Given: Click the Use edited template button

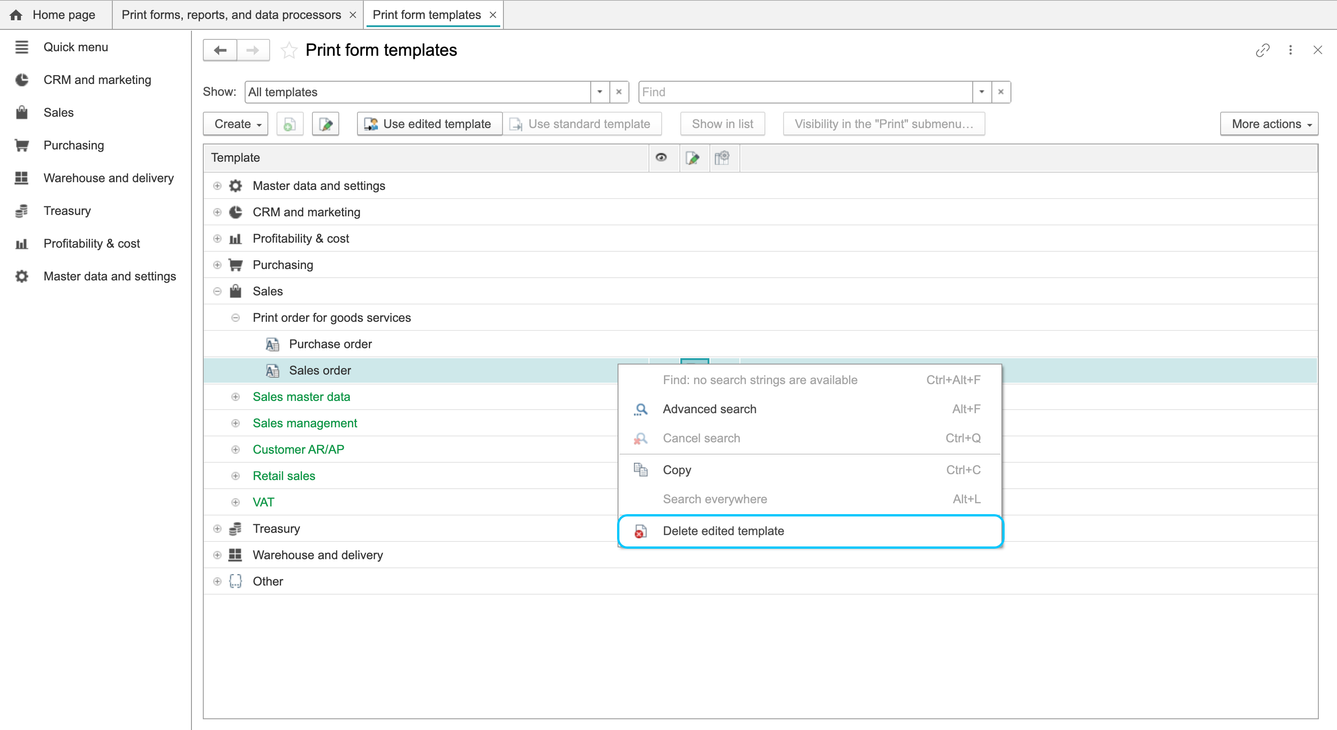Looking at the screenshot, I should tap(429, 124).
